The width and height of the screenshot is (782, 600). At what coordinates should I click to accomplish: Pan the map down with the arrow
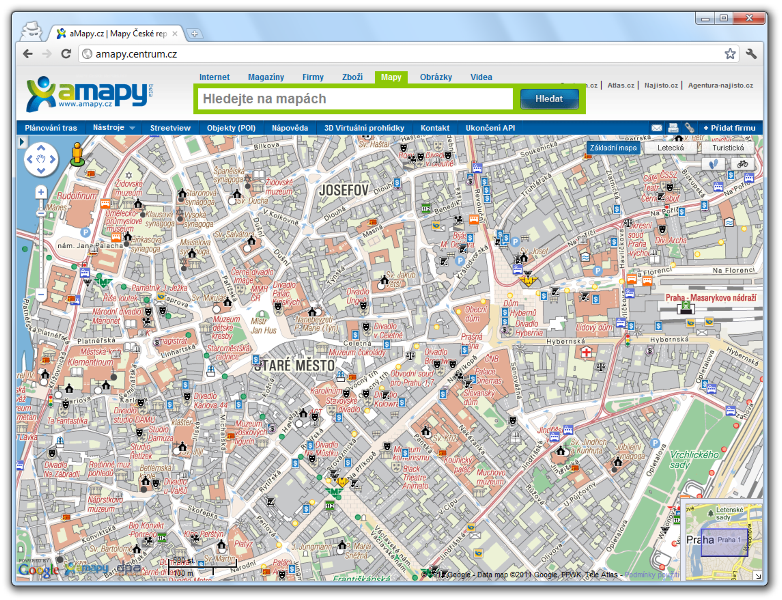(41, 171)
